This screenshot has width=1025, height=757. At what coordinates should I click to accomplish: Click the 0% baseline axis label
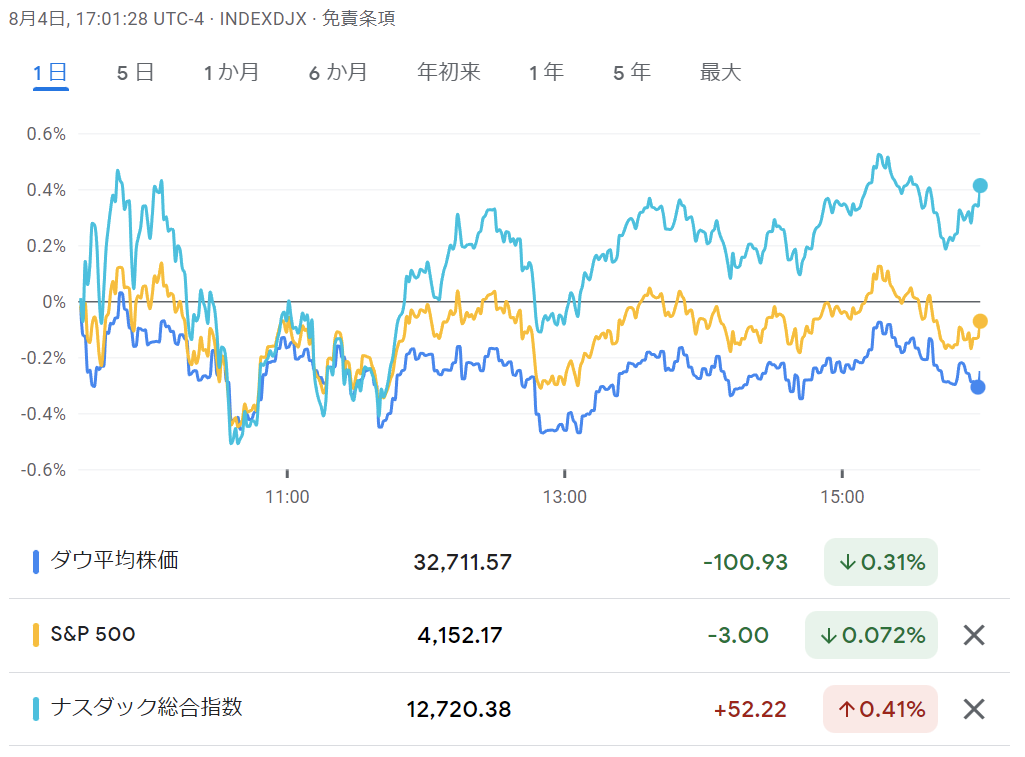[54, 302]
